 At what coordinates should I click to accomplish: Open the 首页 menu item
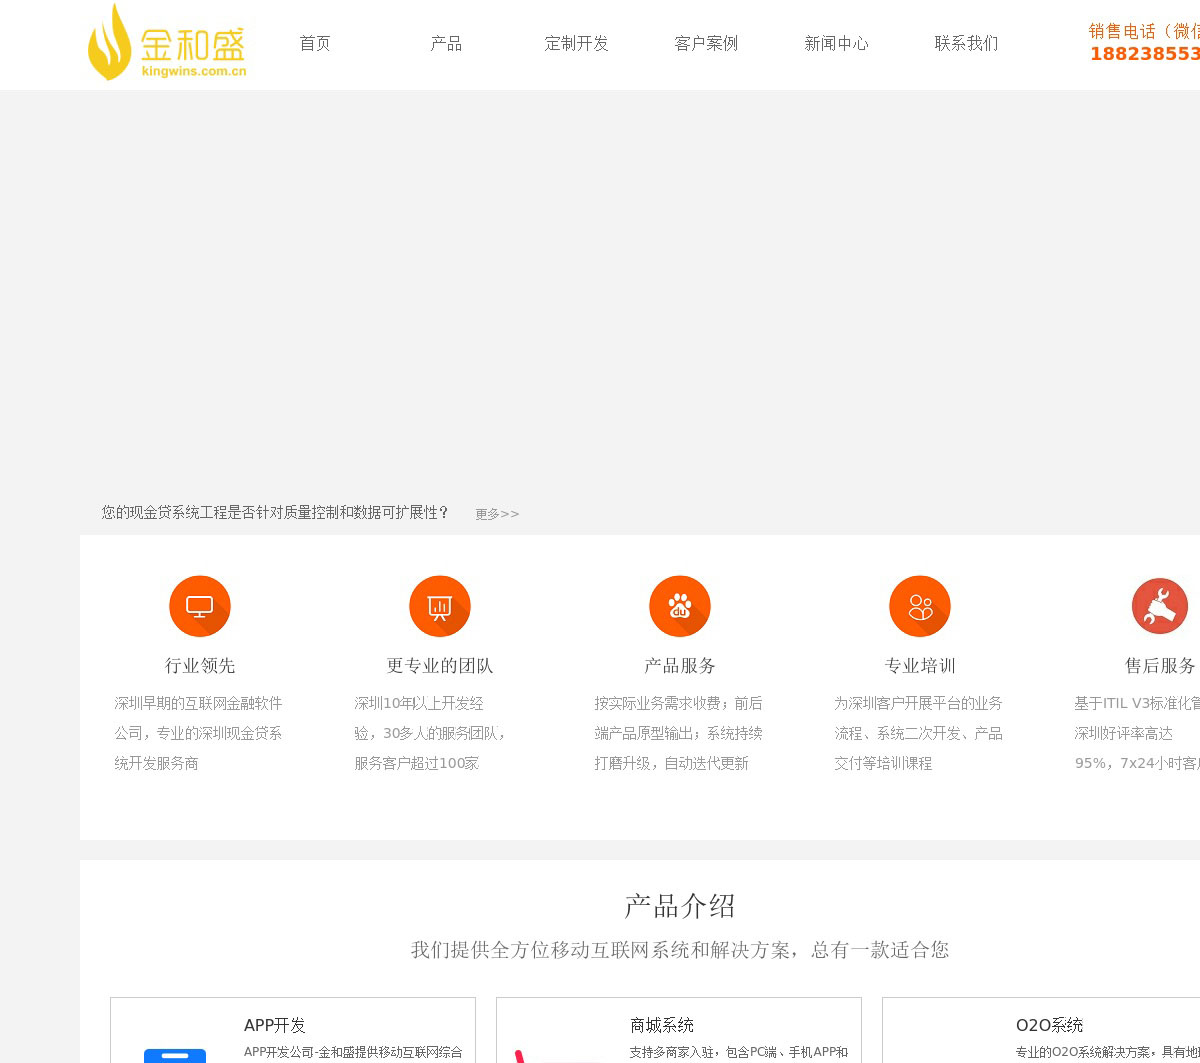click(315, 43)
